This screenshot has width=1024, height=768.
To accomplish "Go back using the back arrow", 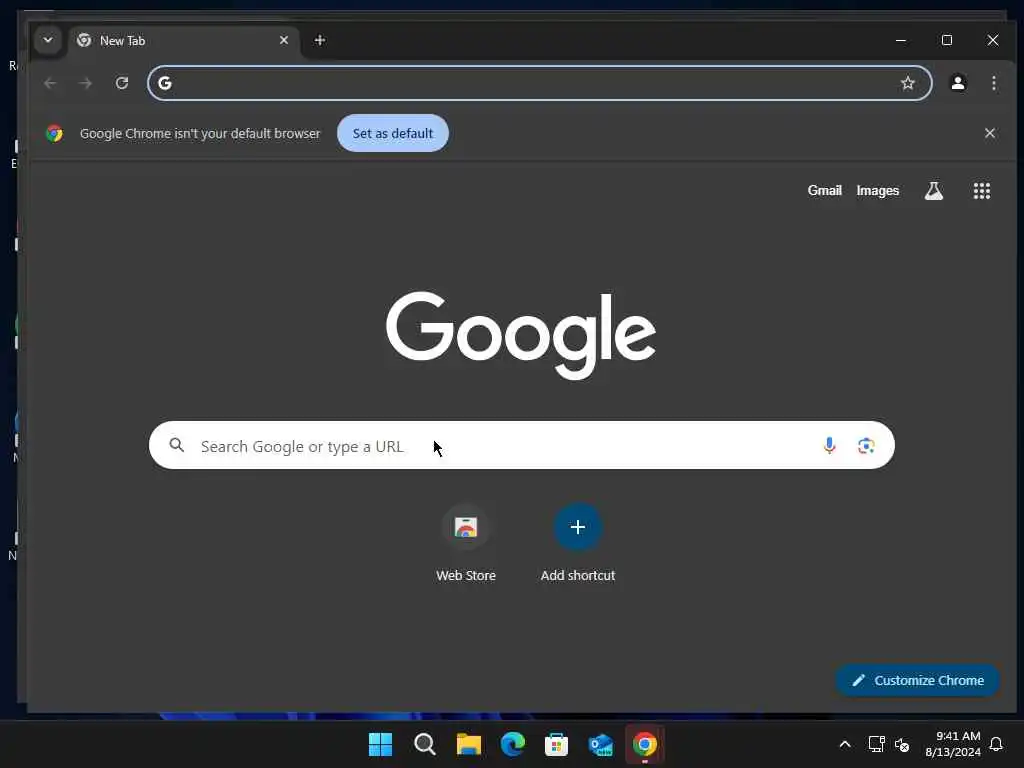I will point(50,83).
